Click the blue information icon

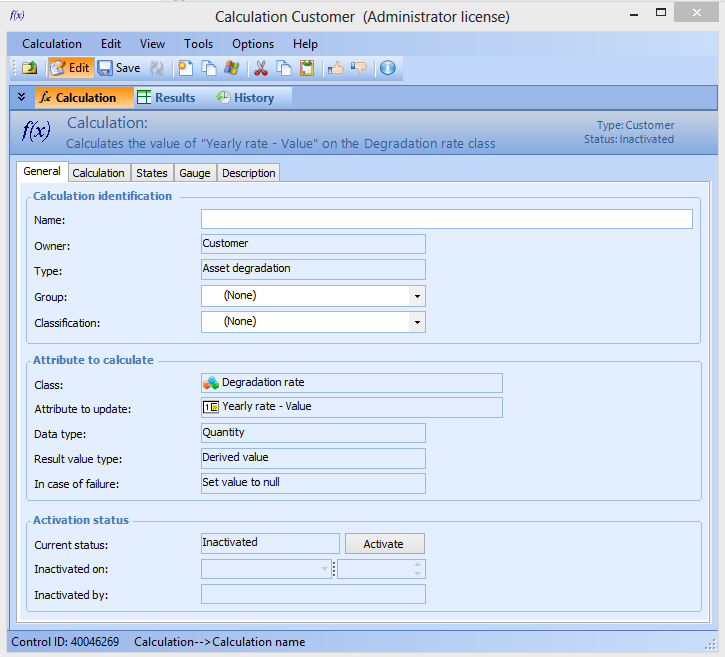(x=388, y=68)
